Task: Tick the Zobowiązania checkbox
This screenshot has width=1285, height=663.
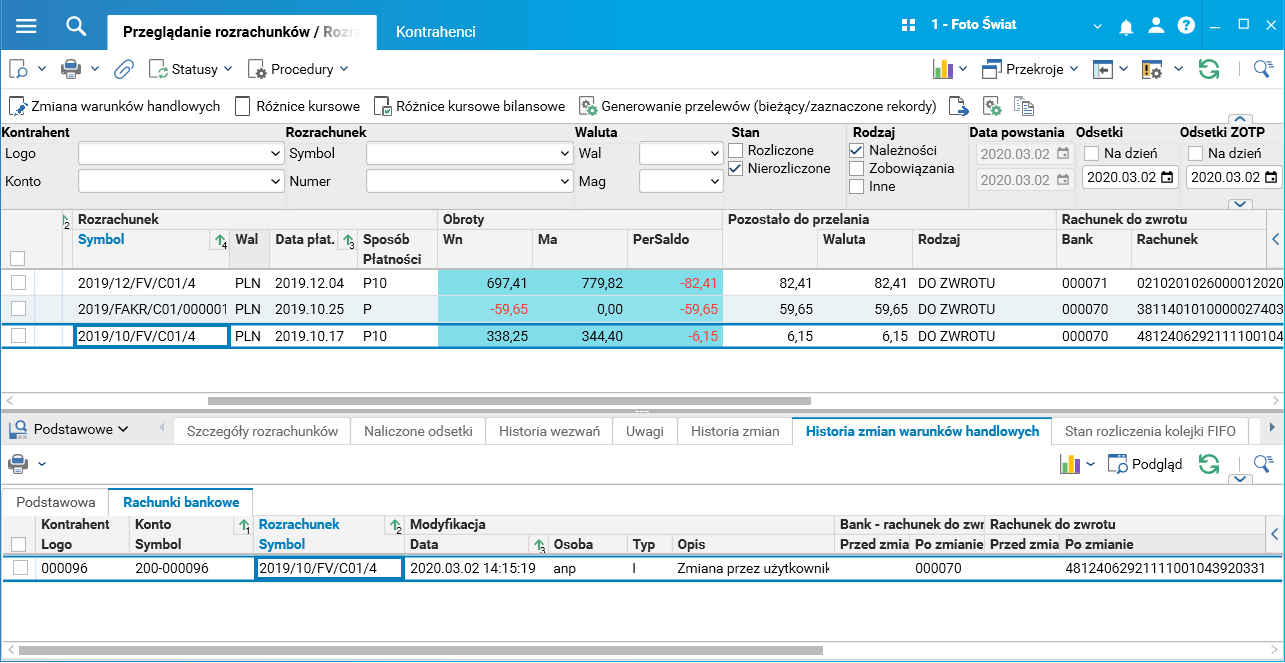Action: pos(857,168)
